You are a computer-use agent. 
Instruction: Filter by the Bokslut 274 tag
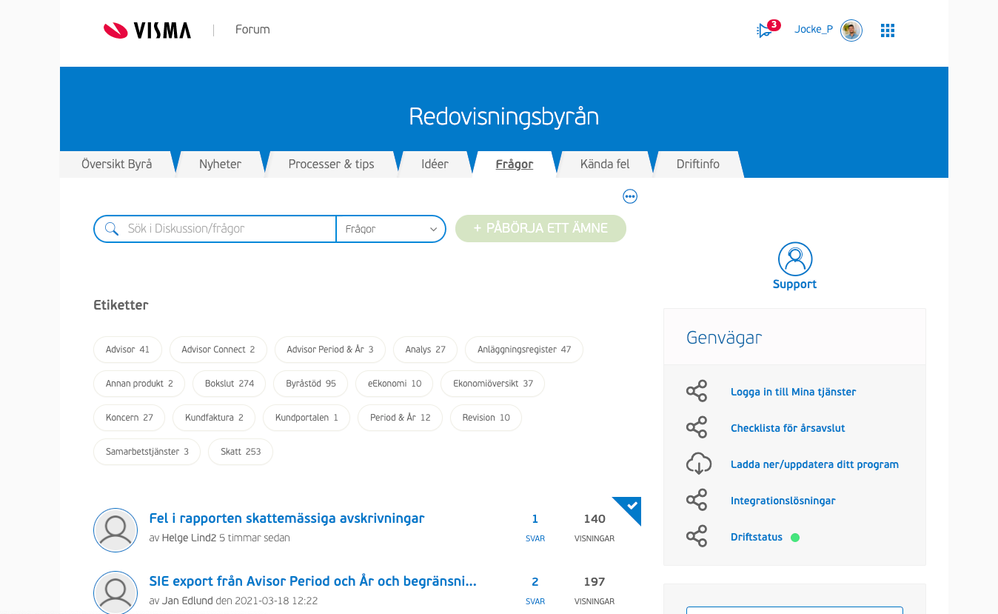[229, 383]
